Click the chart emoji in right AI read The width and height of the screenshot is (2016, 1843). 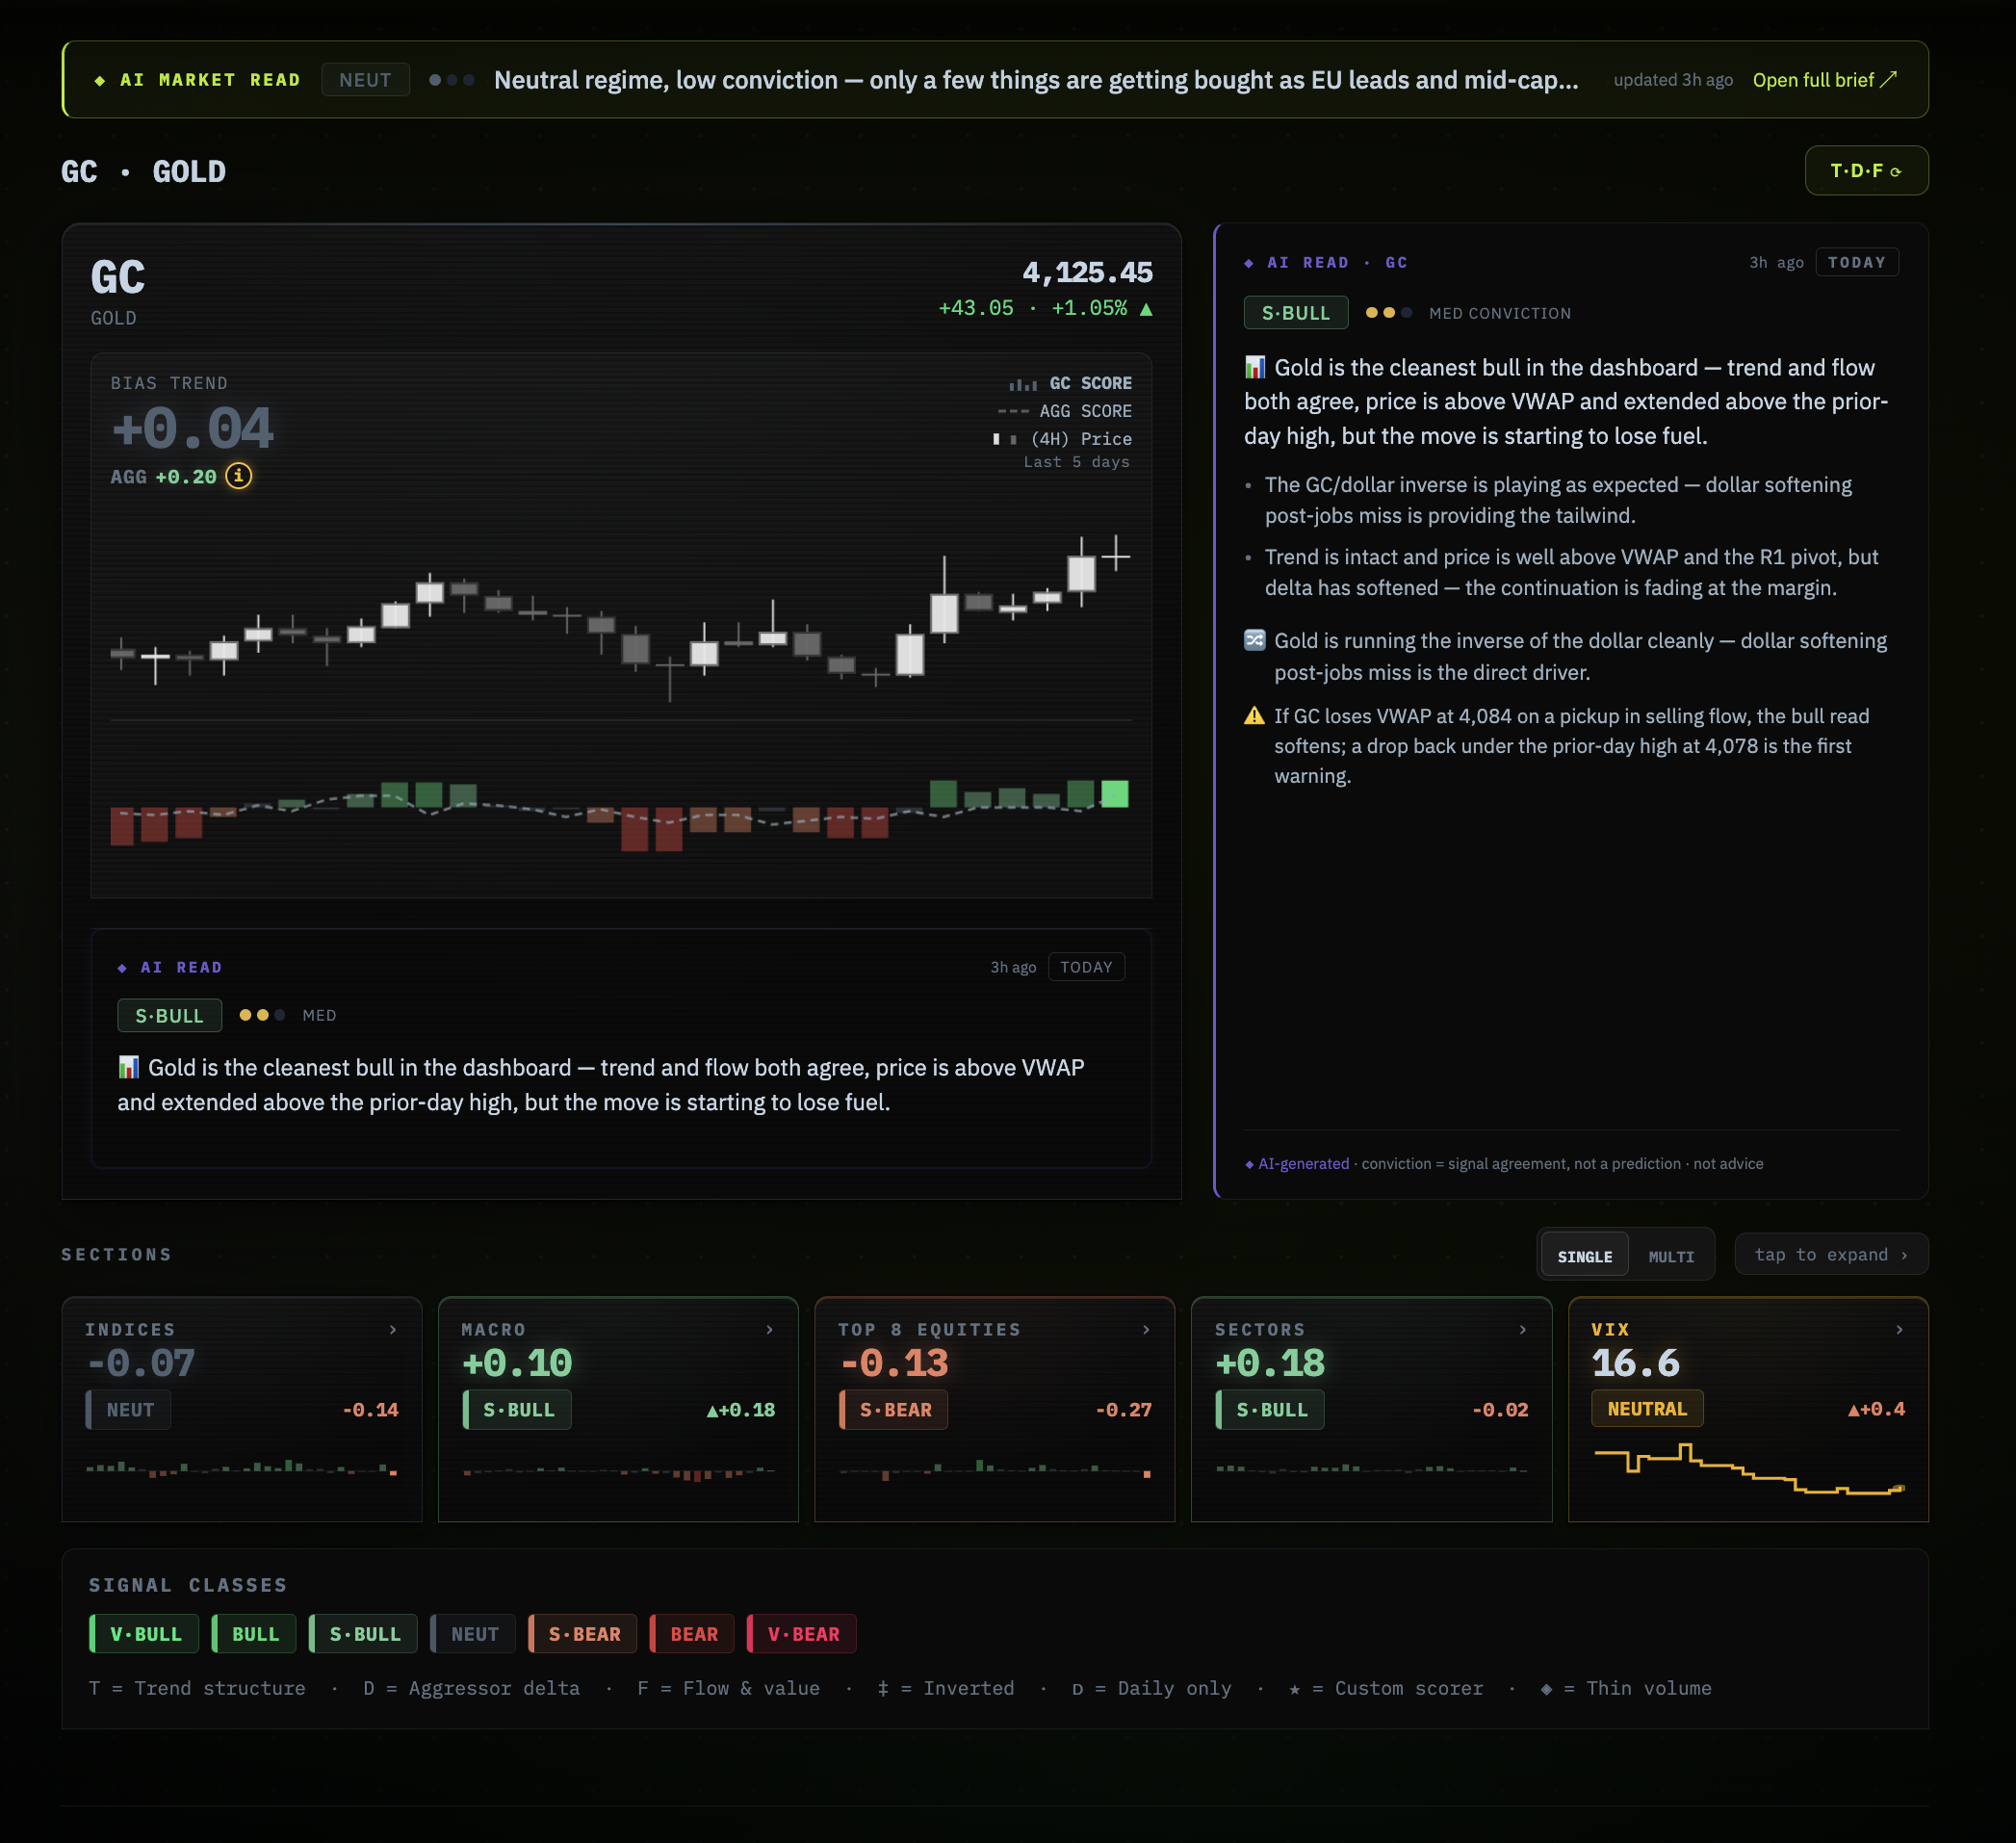1255,368
